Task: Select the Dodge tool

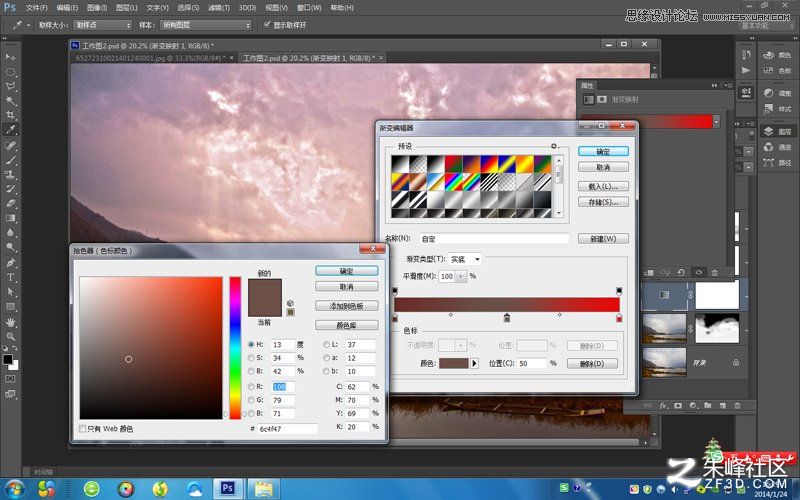Action: [10, 246]
